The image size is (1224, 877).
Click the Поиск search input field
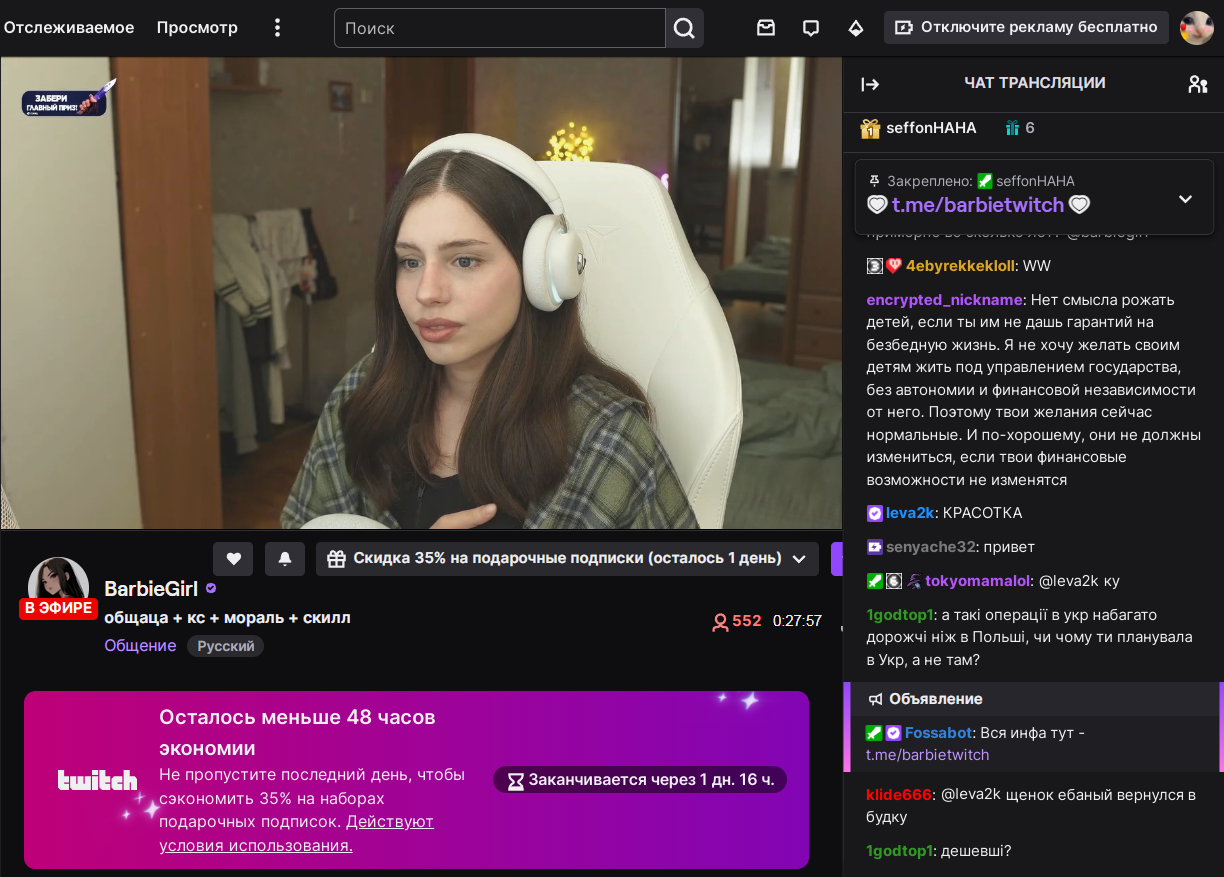pyautogui.click(x=500, y=28)
